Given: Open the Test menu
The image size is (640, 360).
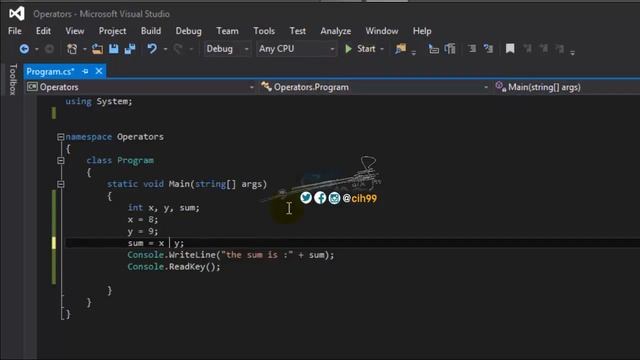Looking at the screenshot, I should tap(298, 31).
